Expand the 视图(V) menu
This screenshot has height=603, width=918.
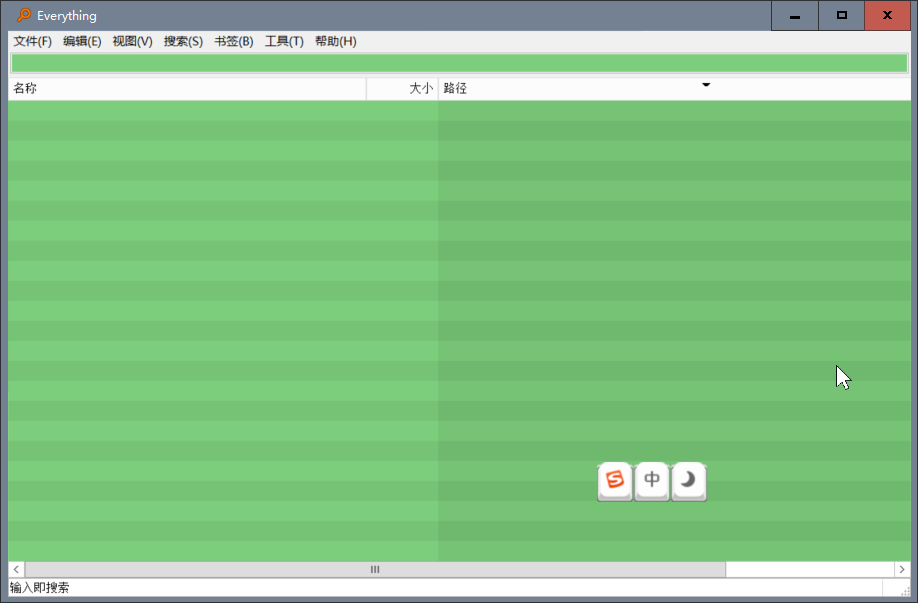click(132, 41)
